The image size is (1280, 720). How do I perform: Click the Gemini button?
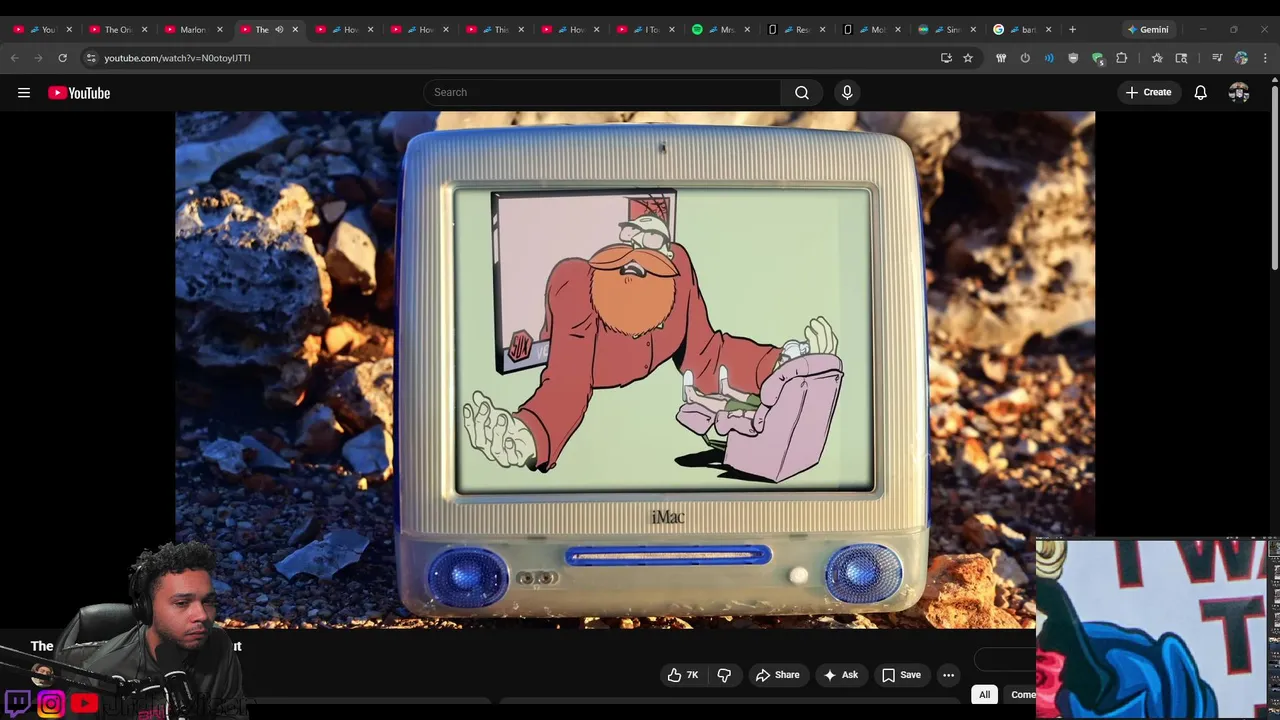(x=1147, y=29)
